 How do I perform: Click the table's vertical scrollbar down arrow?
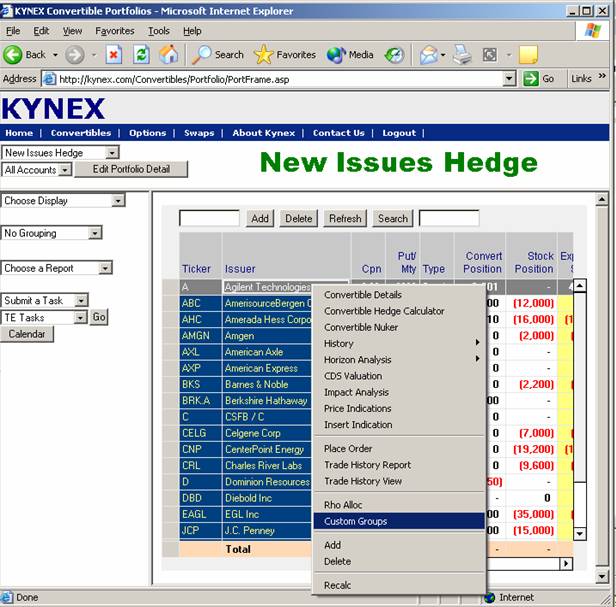click(x=580, y=534)
